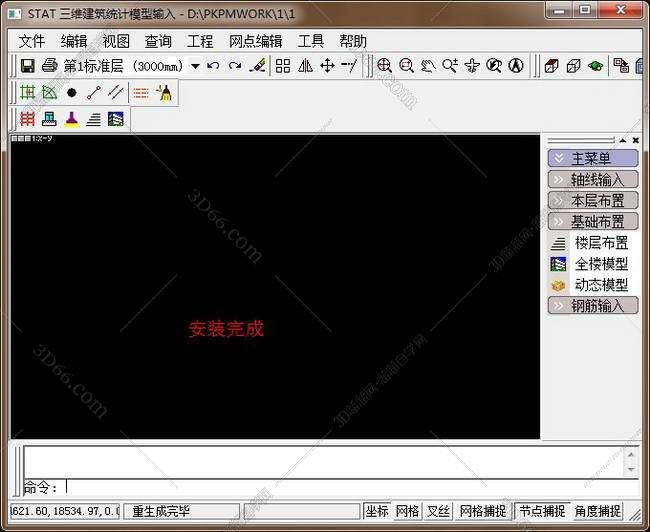Click the trim/extend line icon
The width and height of the screenshot is (650, 532).
[x=349, y=66]
